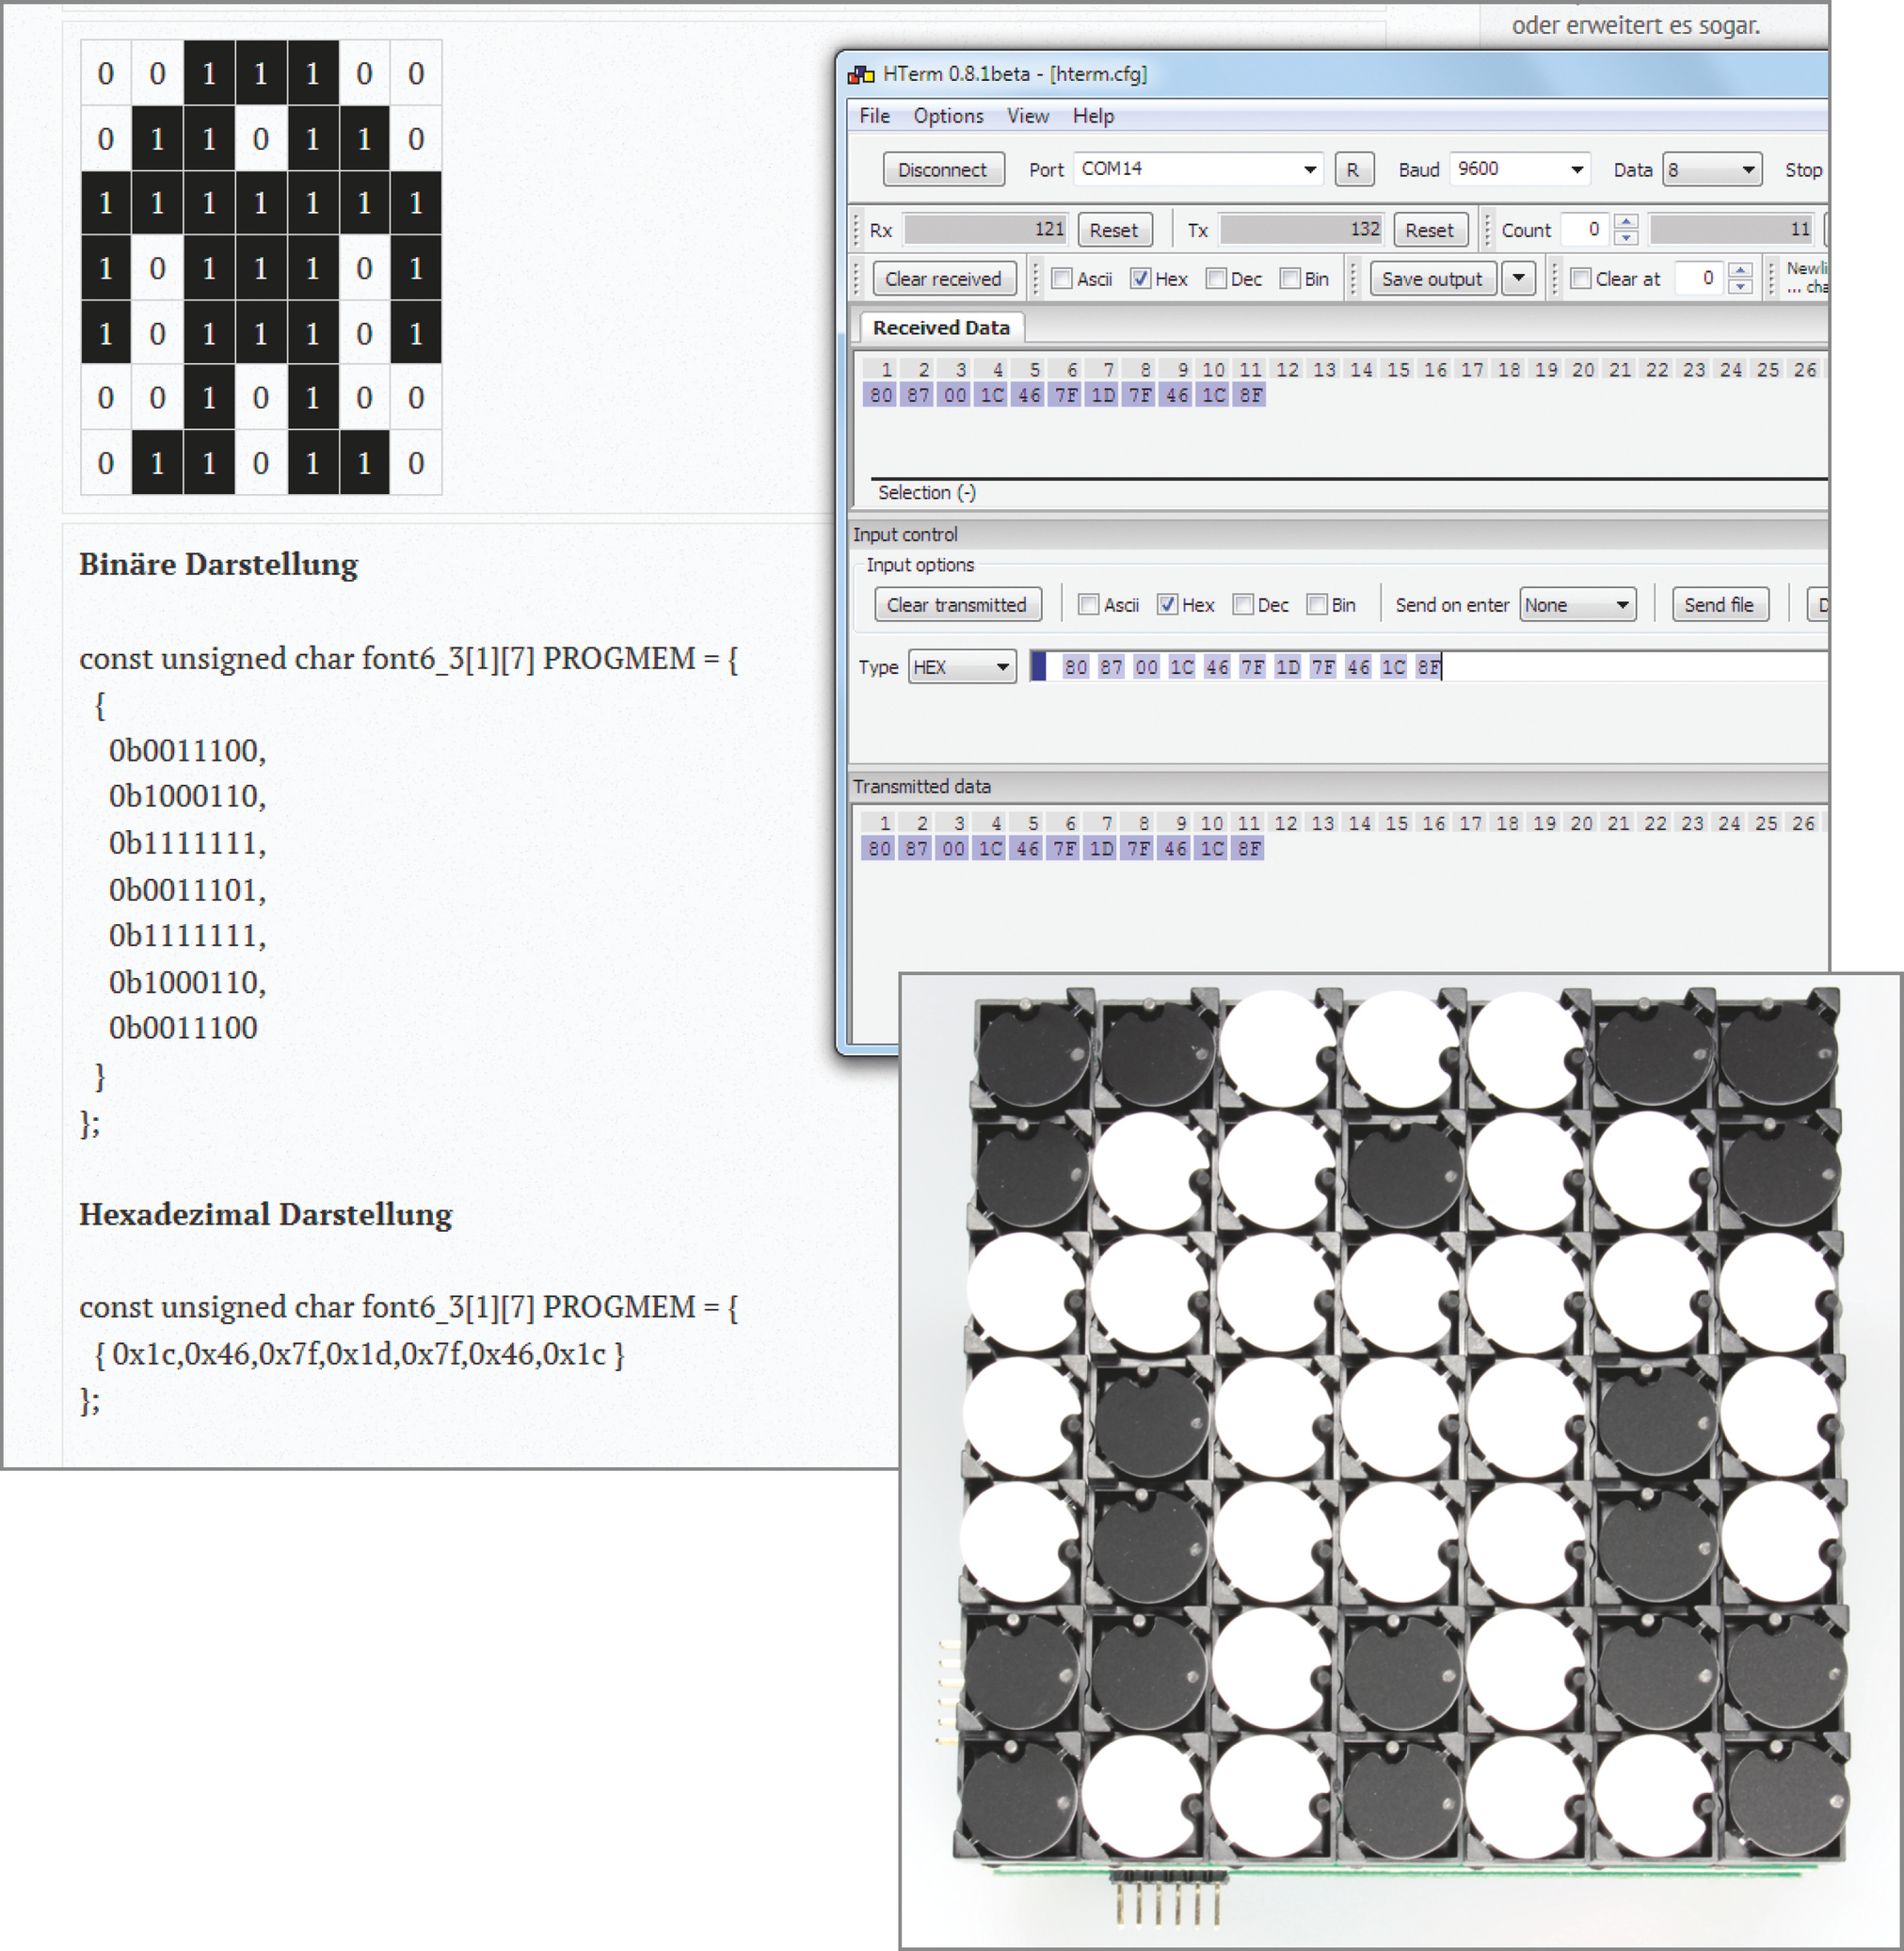Click the R refresh ports button
The height and width of the screenshot is (1951, 1904).
pos(1353,170)
